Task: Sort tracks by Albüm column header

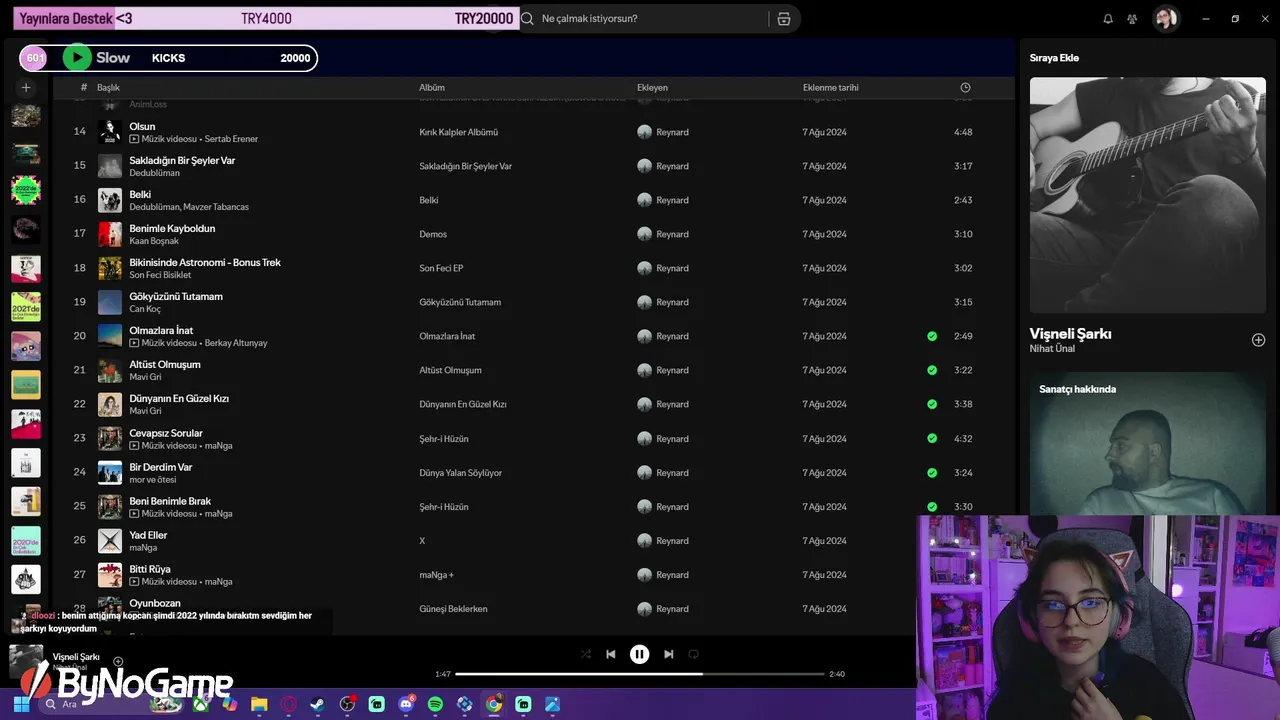Action: click(432, 88)
